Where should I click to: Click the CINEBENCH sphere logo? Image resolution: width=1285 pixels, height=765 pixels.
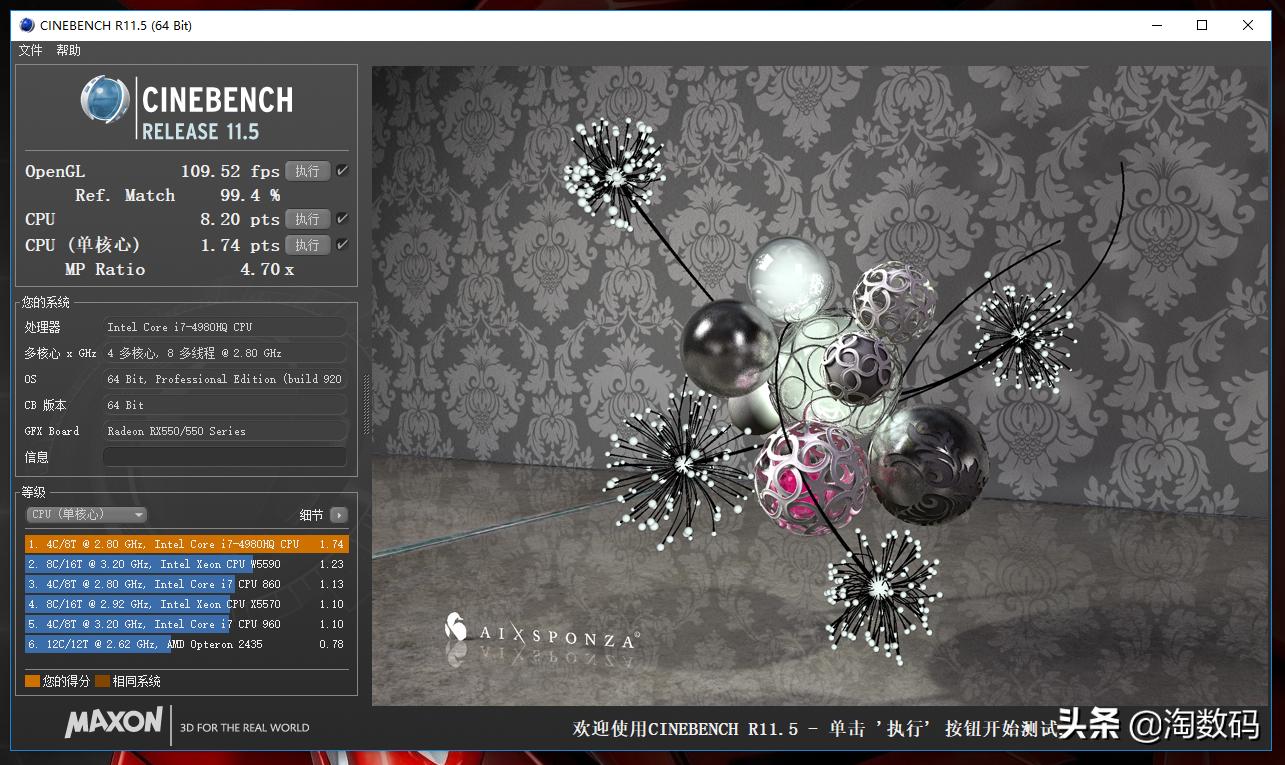[x=104, y=101]
